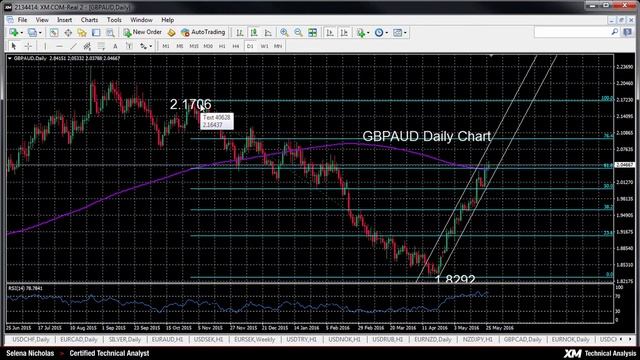Toggle the AutoTrading button

203,32
